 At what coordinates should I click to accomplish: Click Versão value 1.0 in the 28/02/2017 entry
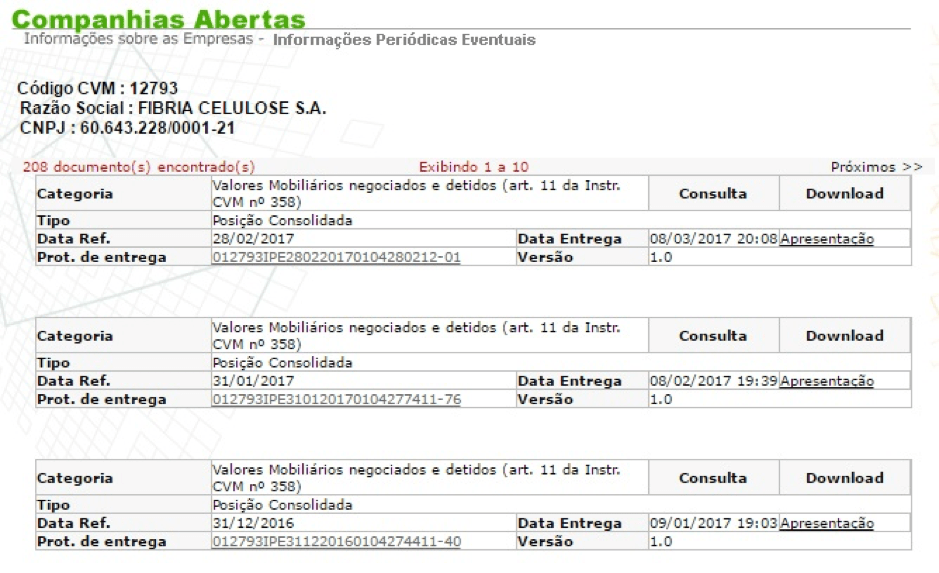[x=661, y=257]
